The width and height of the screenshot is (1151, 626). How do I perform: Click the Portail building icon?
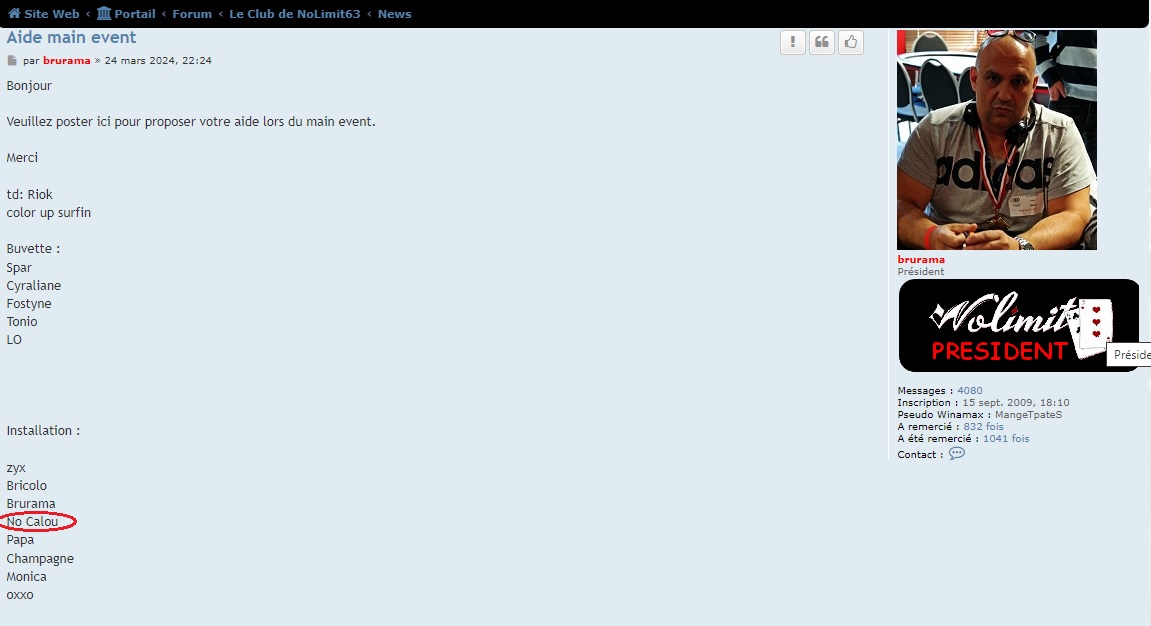pyautogui.click(x=104, y=14)
